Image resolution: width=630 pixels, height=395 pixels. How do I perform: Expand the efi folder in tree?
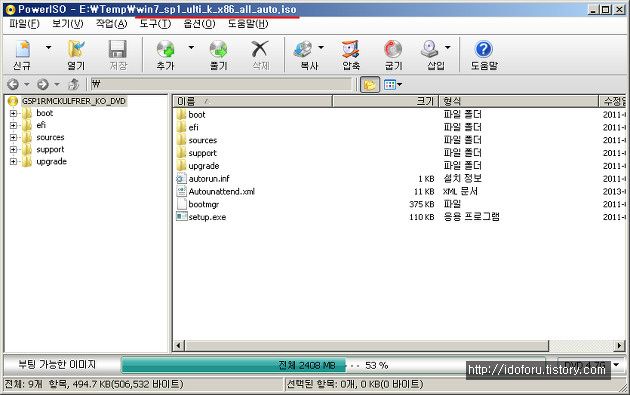pos(13,125)
